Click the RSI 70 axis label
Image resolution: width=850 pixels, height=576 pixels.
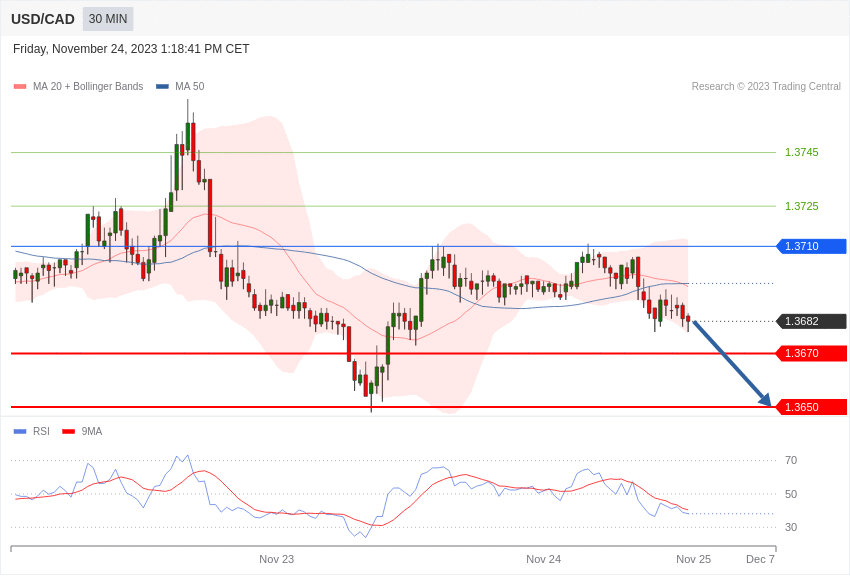[791, 460]
